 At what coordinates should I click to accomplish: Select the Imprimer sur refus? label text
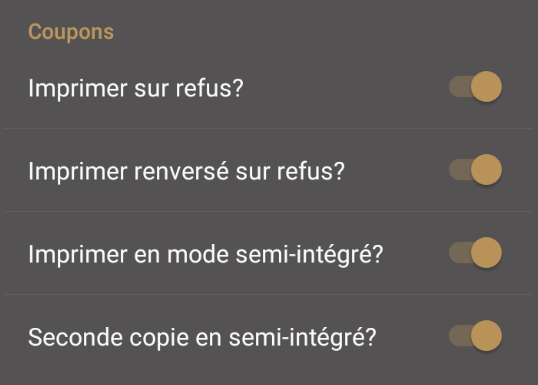(136, 89)
